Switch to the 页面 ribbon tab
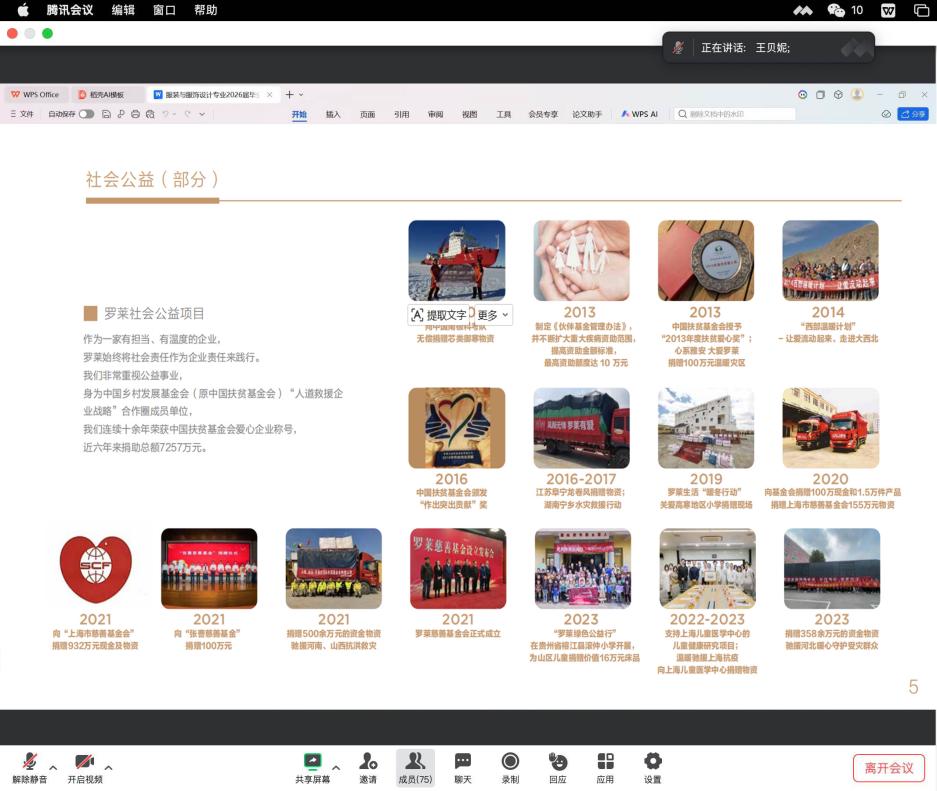 (x=368, y=114)
